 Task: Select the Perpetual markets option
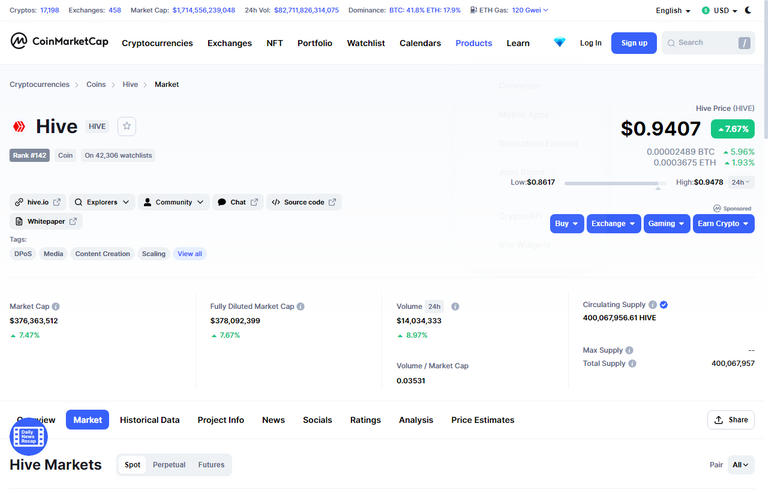click(x=169, y=465)
